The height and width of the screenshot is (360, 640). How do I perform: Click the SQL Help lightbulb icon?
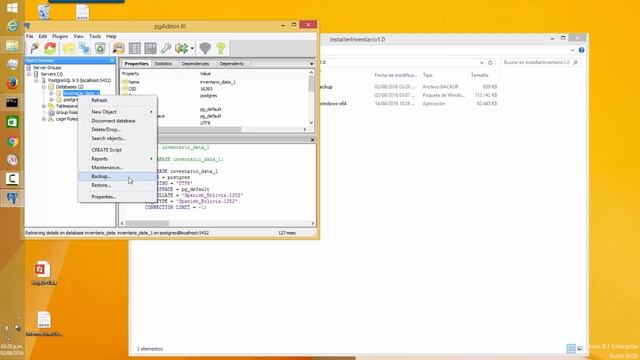[x=221, y=48]
